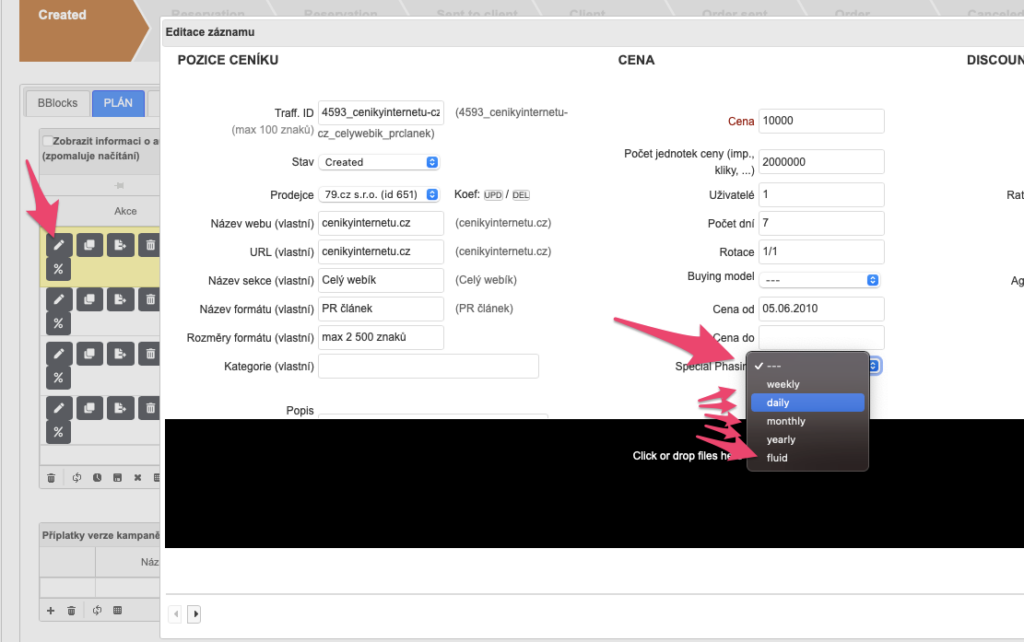Screen dimensions: 1024x642
Task: Click the clock icon in the plan table footer
Action: click(x=98, y=478)
